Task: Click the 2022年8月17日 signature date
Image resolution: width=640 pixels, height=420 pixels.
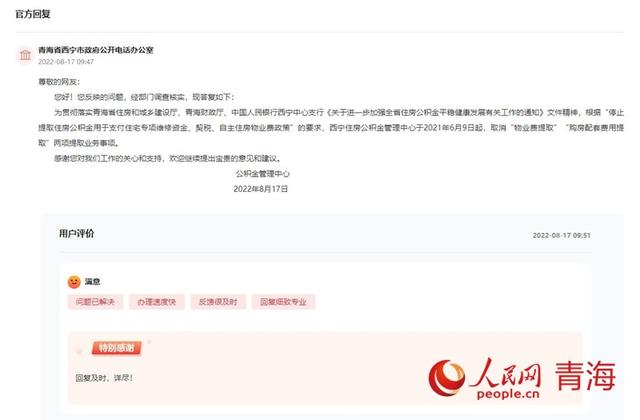Action: click(261, 189)
